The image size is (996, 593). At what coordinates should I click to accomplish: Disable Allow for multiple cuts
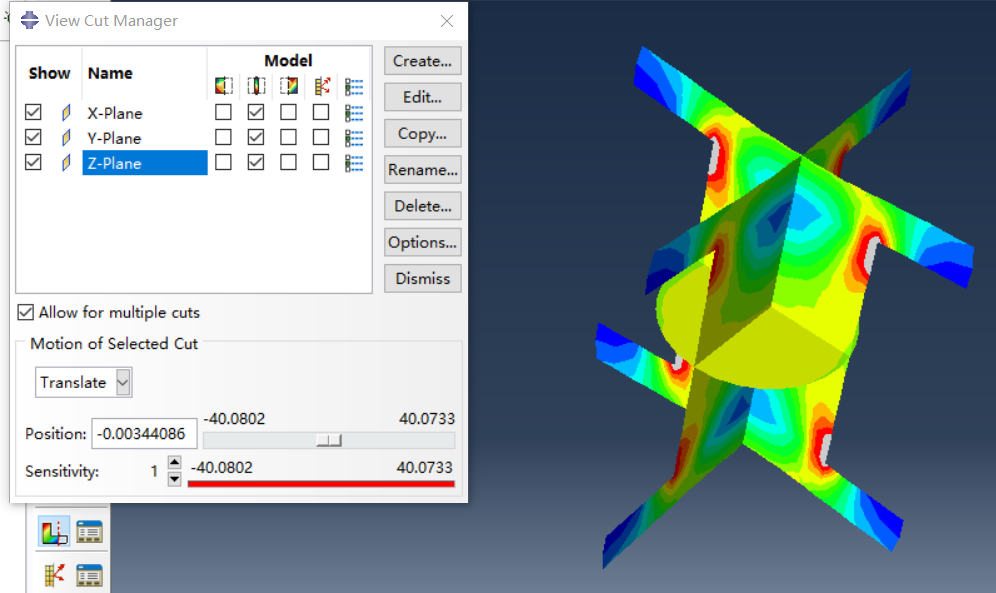26,313
